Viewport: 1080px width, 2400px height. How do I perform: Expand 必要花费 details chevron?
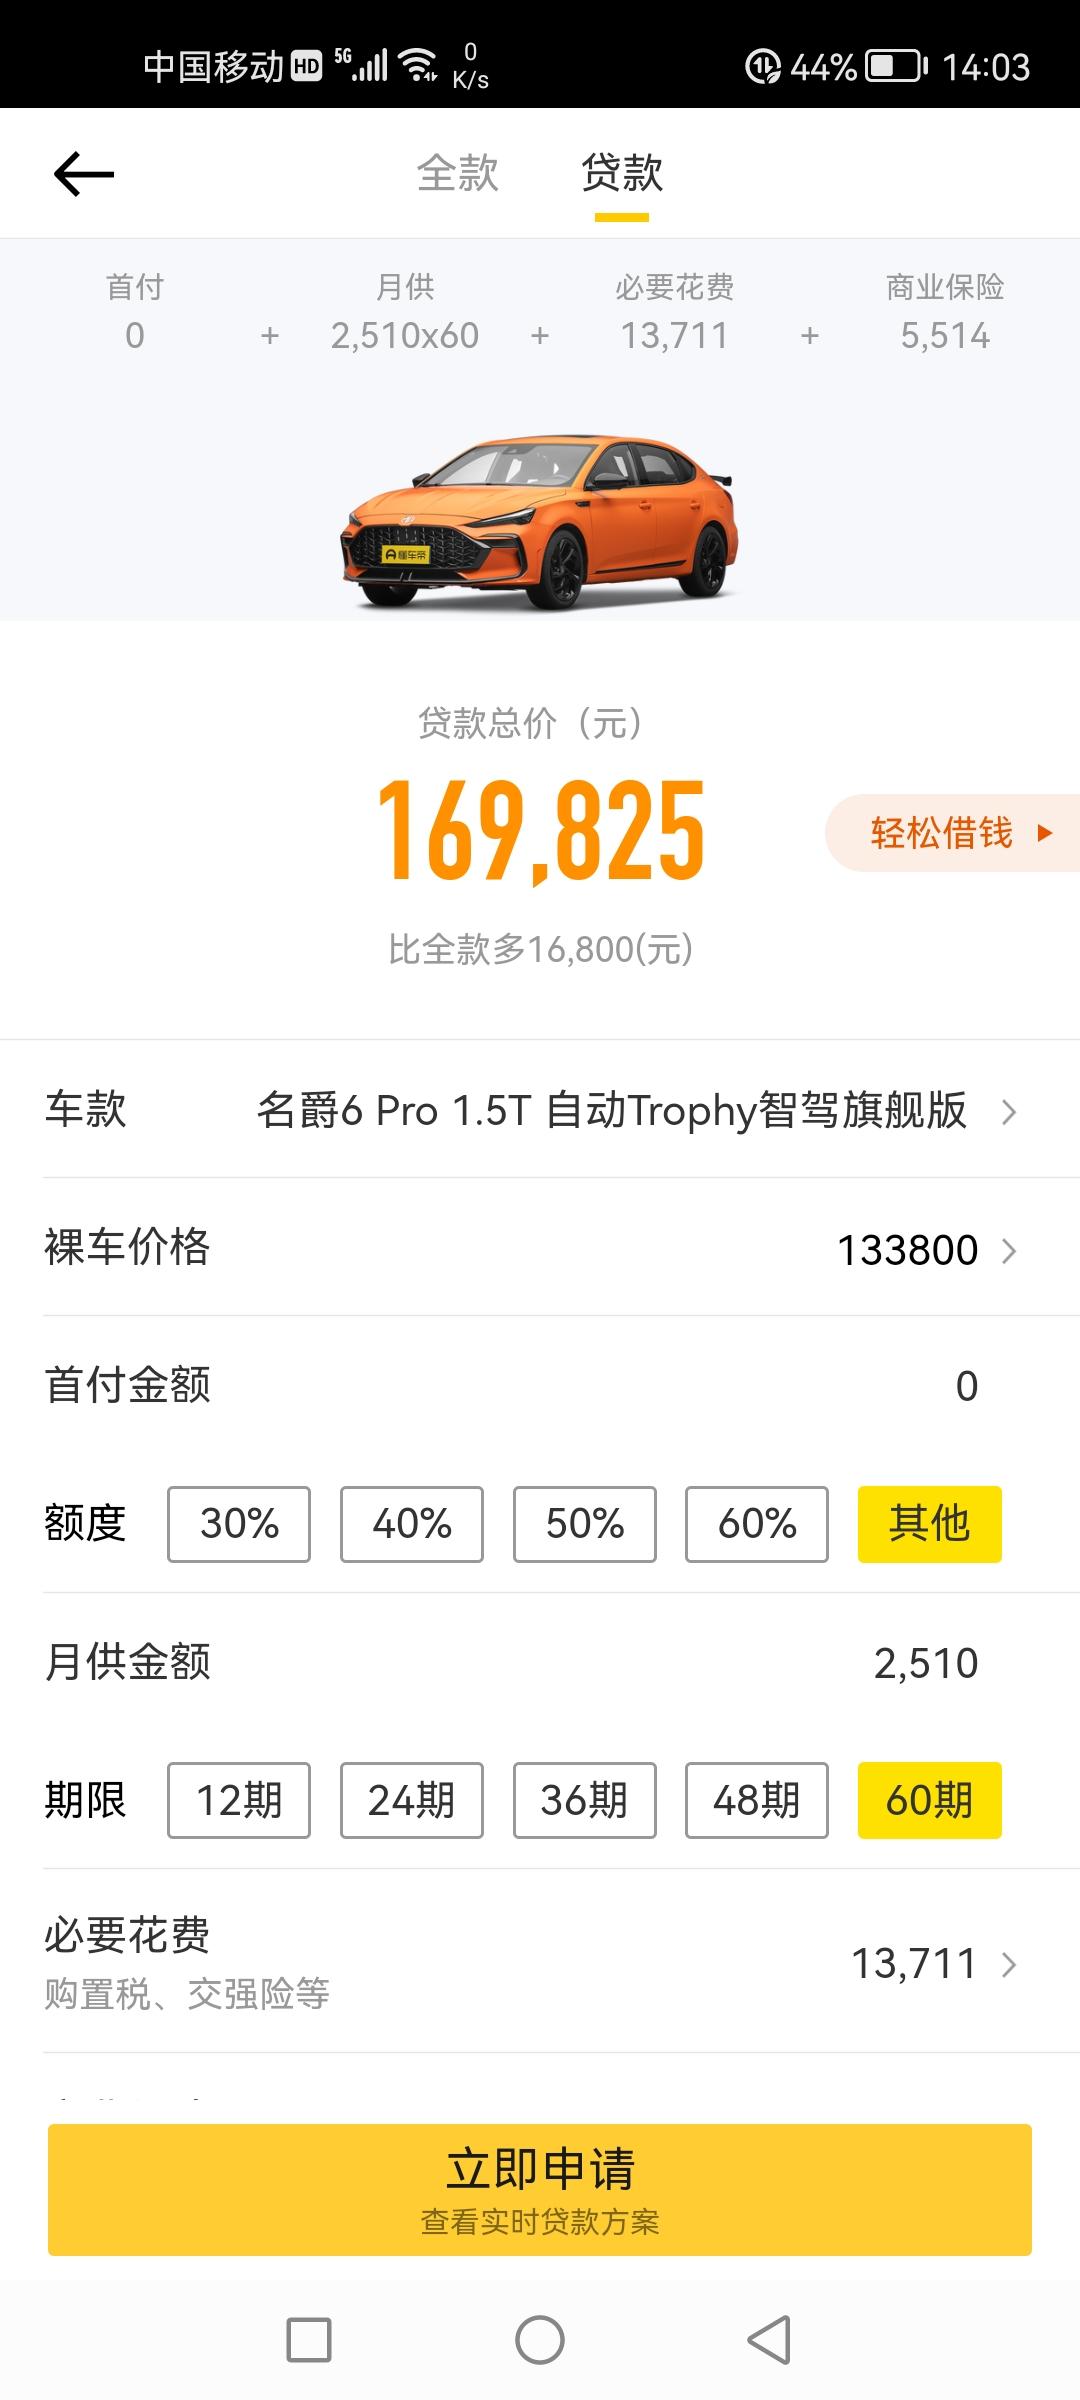(1009, 1965)
